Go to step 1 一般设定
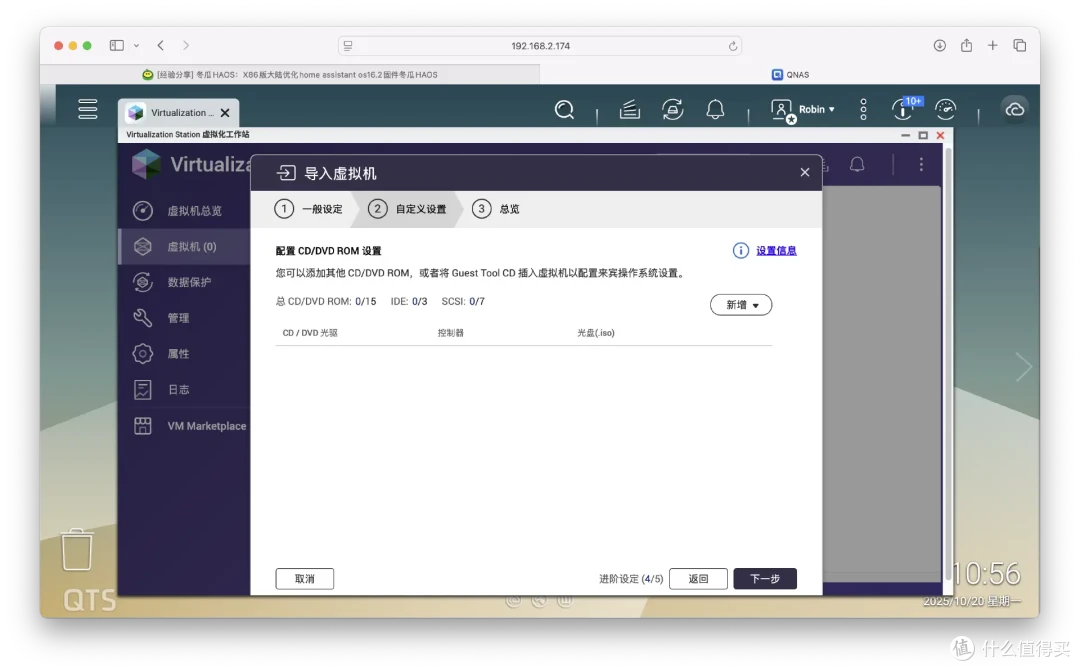Viewport: 1080px width, 671px height. (309, 209)
